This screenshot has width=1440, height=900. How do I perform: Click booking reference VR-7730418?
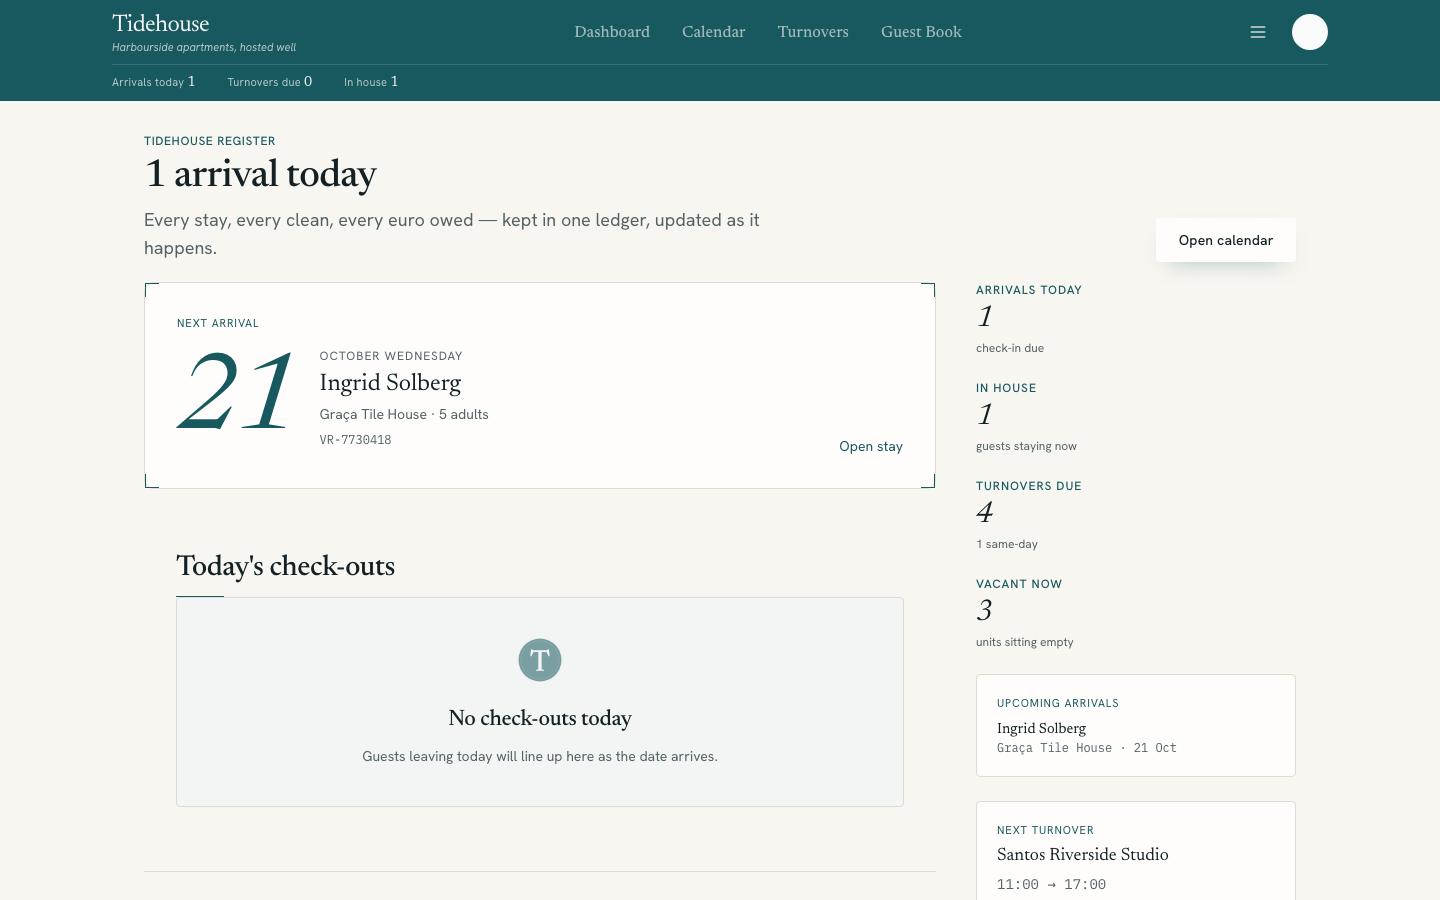click(355, 440)
